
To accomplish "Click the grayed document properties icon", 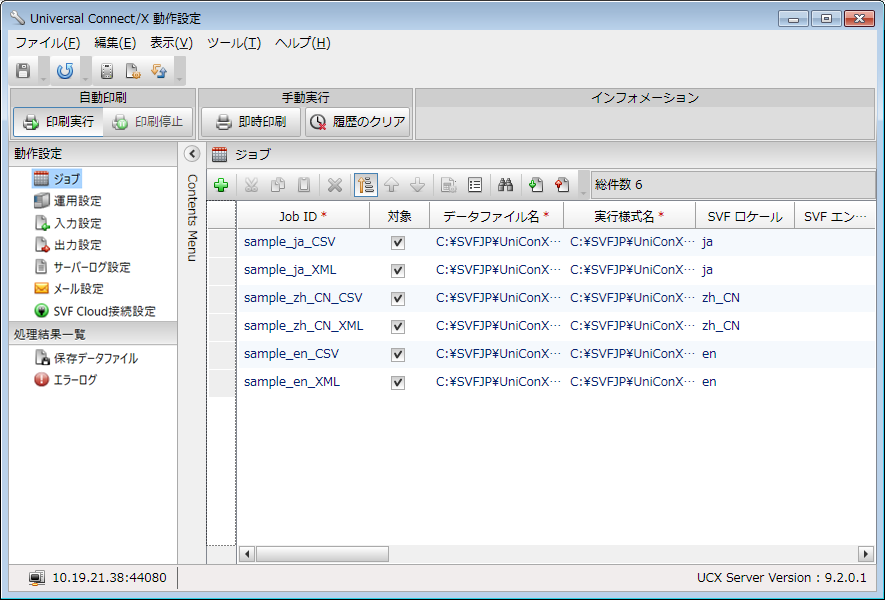I will pyautogui.click(x=449, y=185).
